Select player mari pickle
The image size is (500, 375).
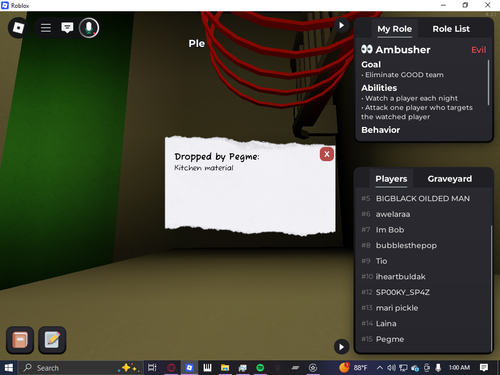(x=422, y=308)
